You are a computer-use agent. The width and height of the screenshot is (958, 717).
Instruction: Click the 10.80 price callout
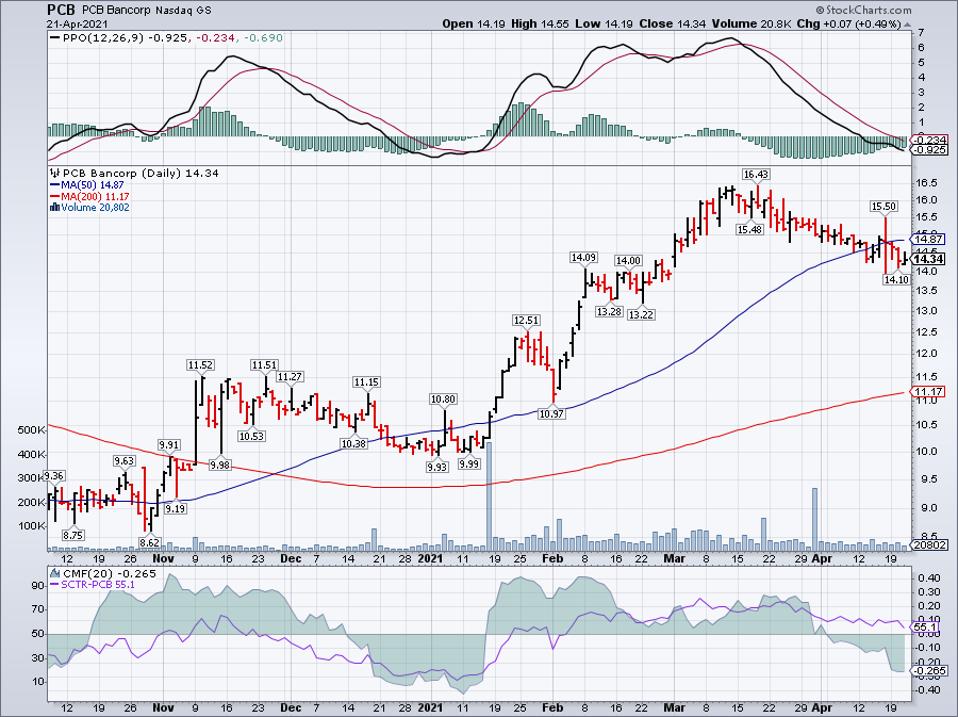(x=443, y=399)
